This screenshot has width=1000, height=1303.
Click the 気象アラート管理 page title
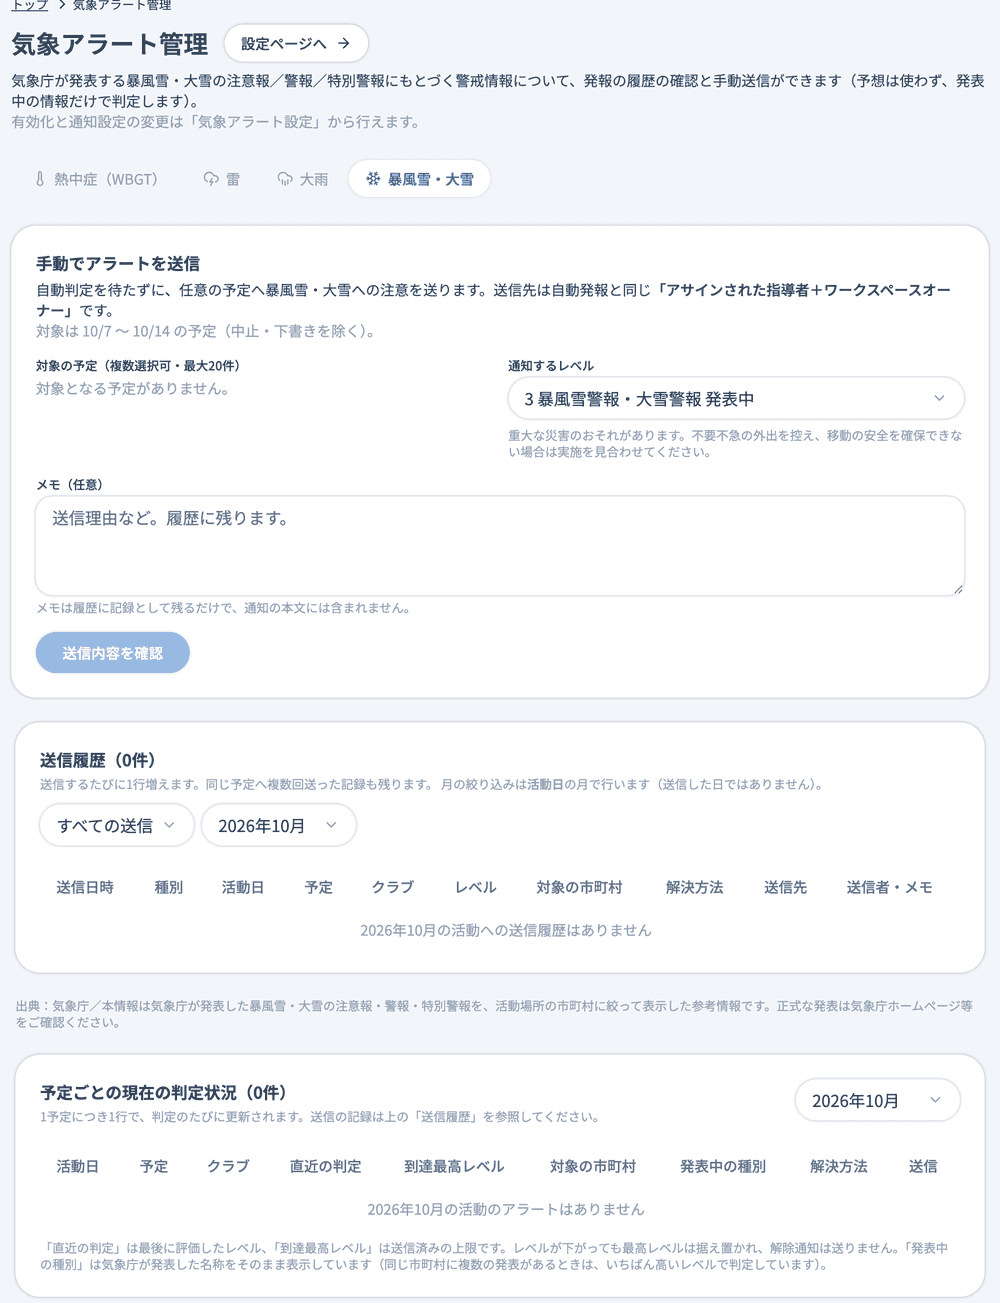pyautogui.click(x=110, y=44)
